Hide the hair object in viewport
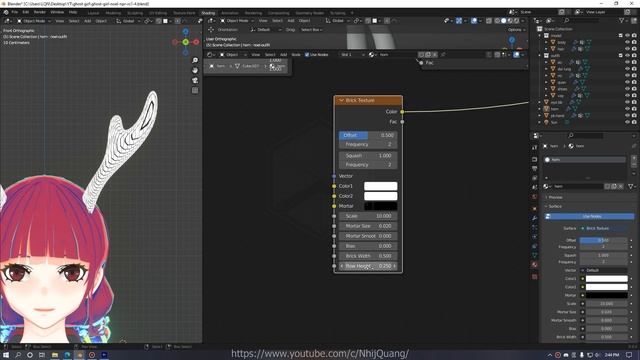The image size is (640, 360). (x=627, y=49)
